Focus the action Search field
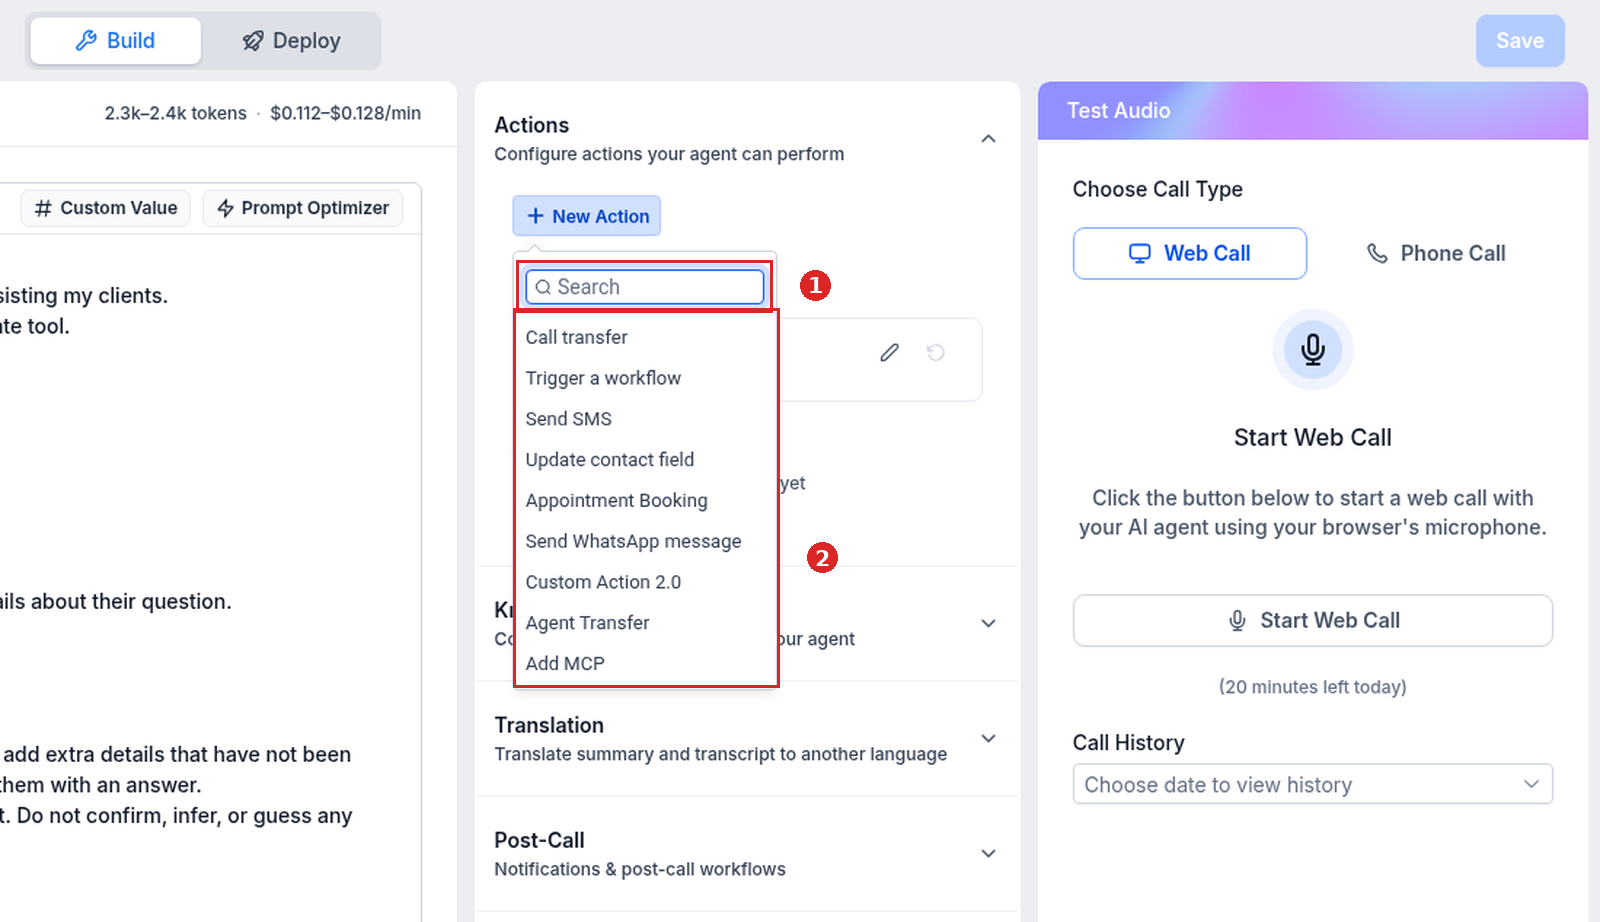1600x922 pixels. pos(645,287)
